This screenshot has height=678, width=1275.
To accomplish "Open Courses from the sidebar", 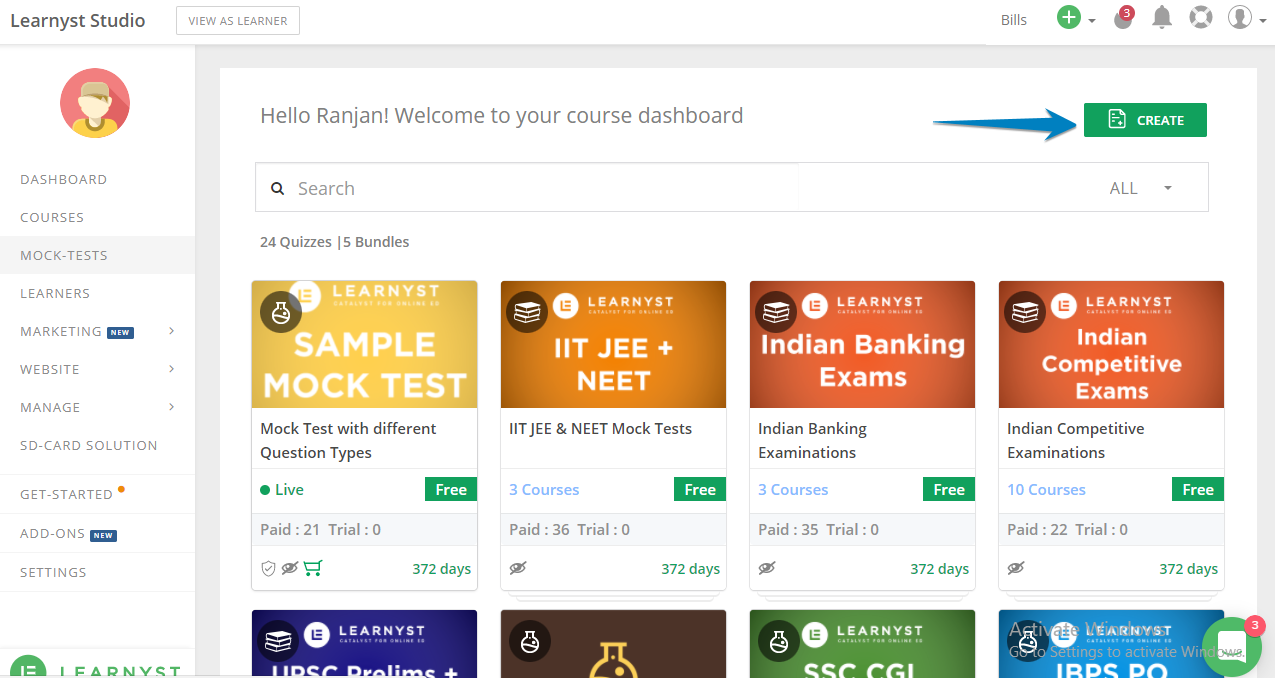I will click(x=52, y=217).
